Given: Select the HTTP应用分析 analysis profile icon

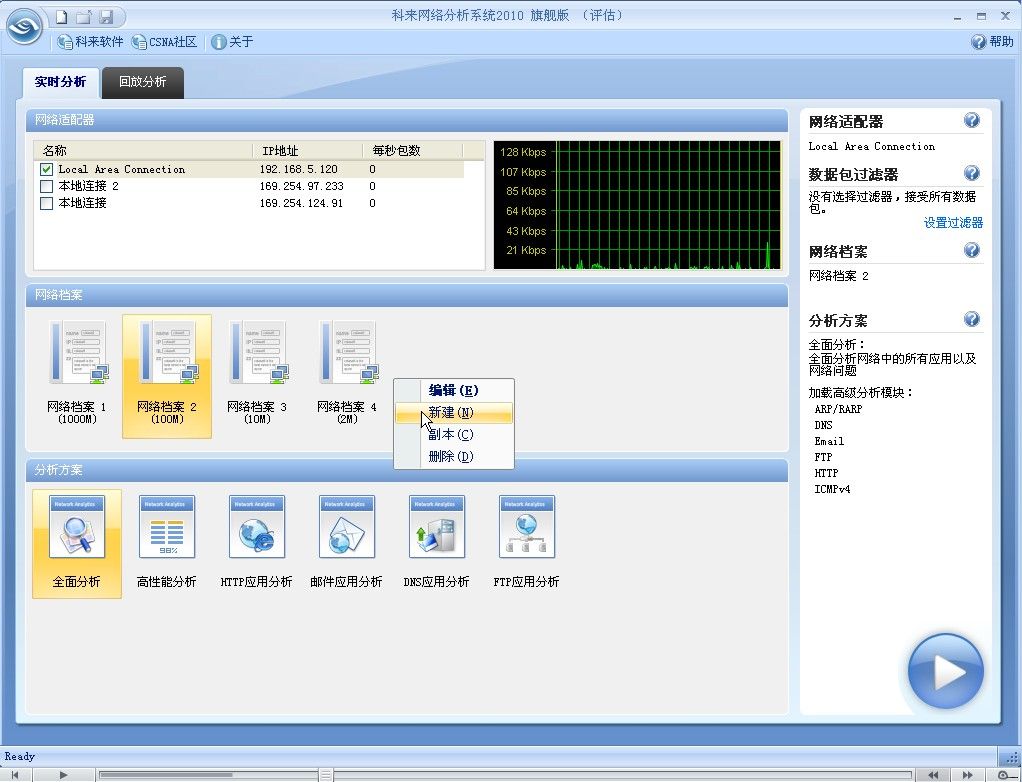Looking at the screenshot, I should pyautogui.click(x=257, y=528).
